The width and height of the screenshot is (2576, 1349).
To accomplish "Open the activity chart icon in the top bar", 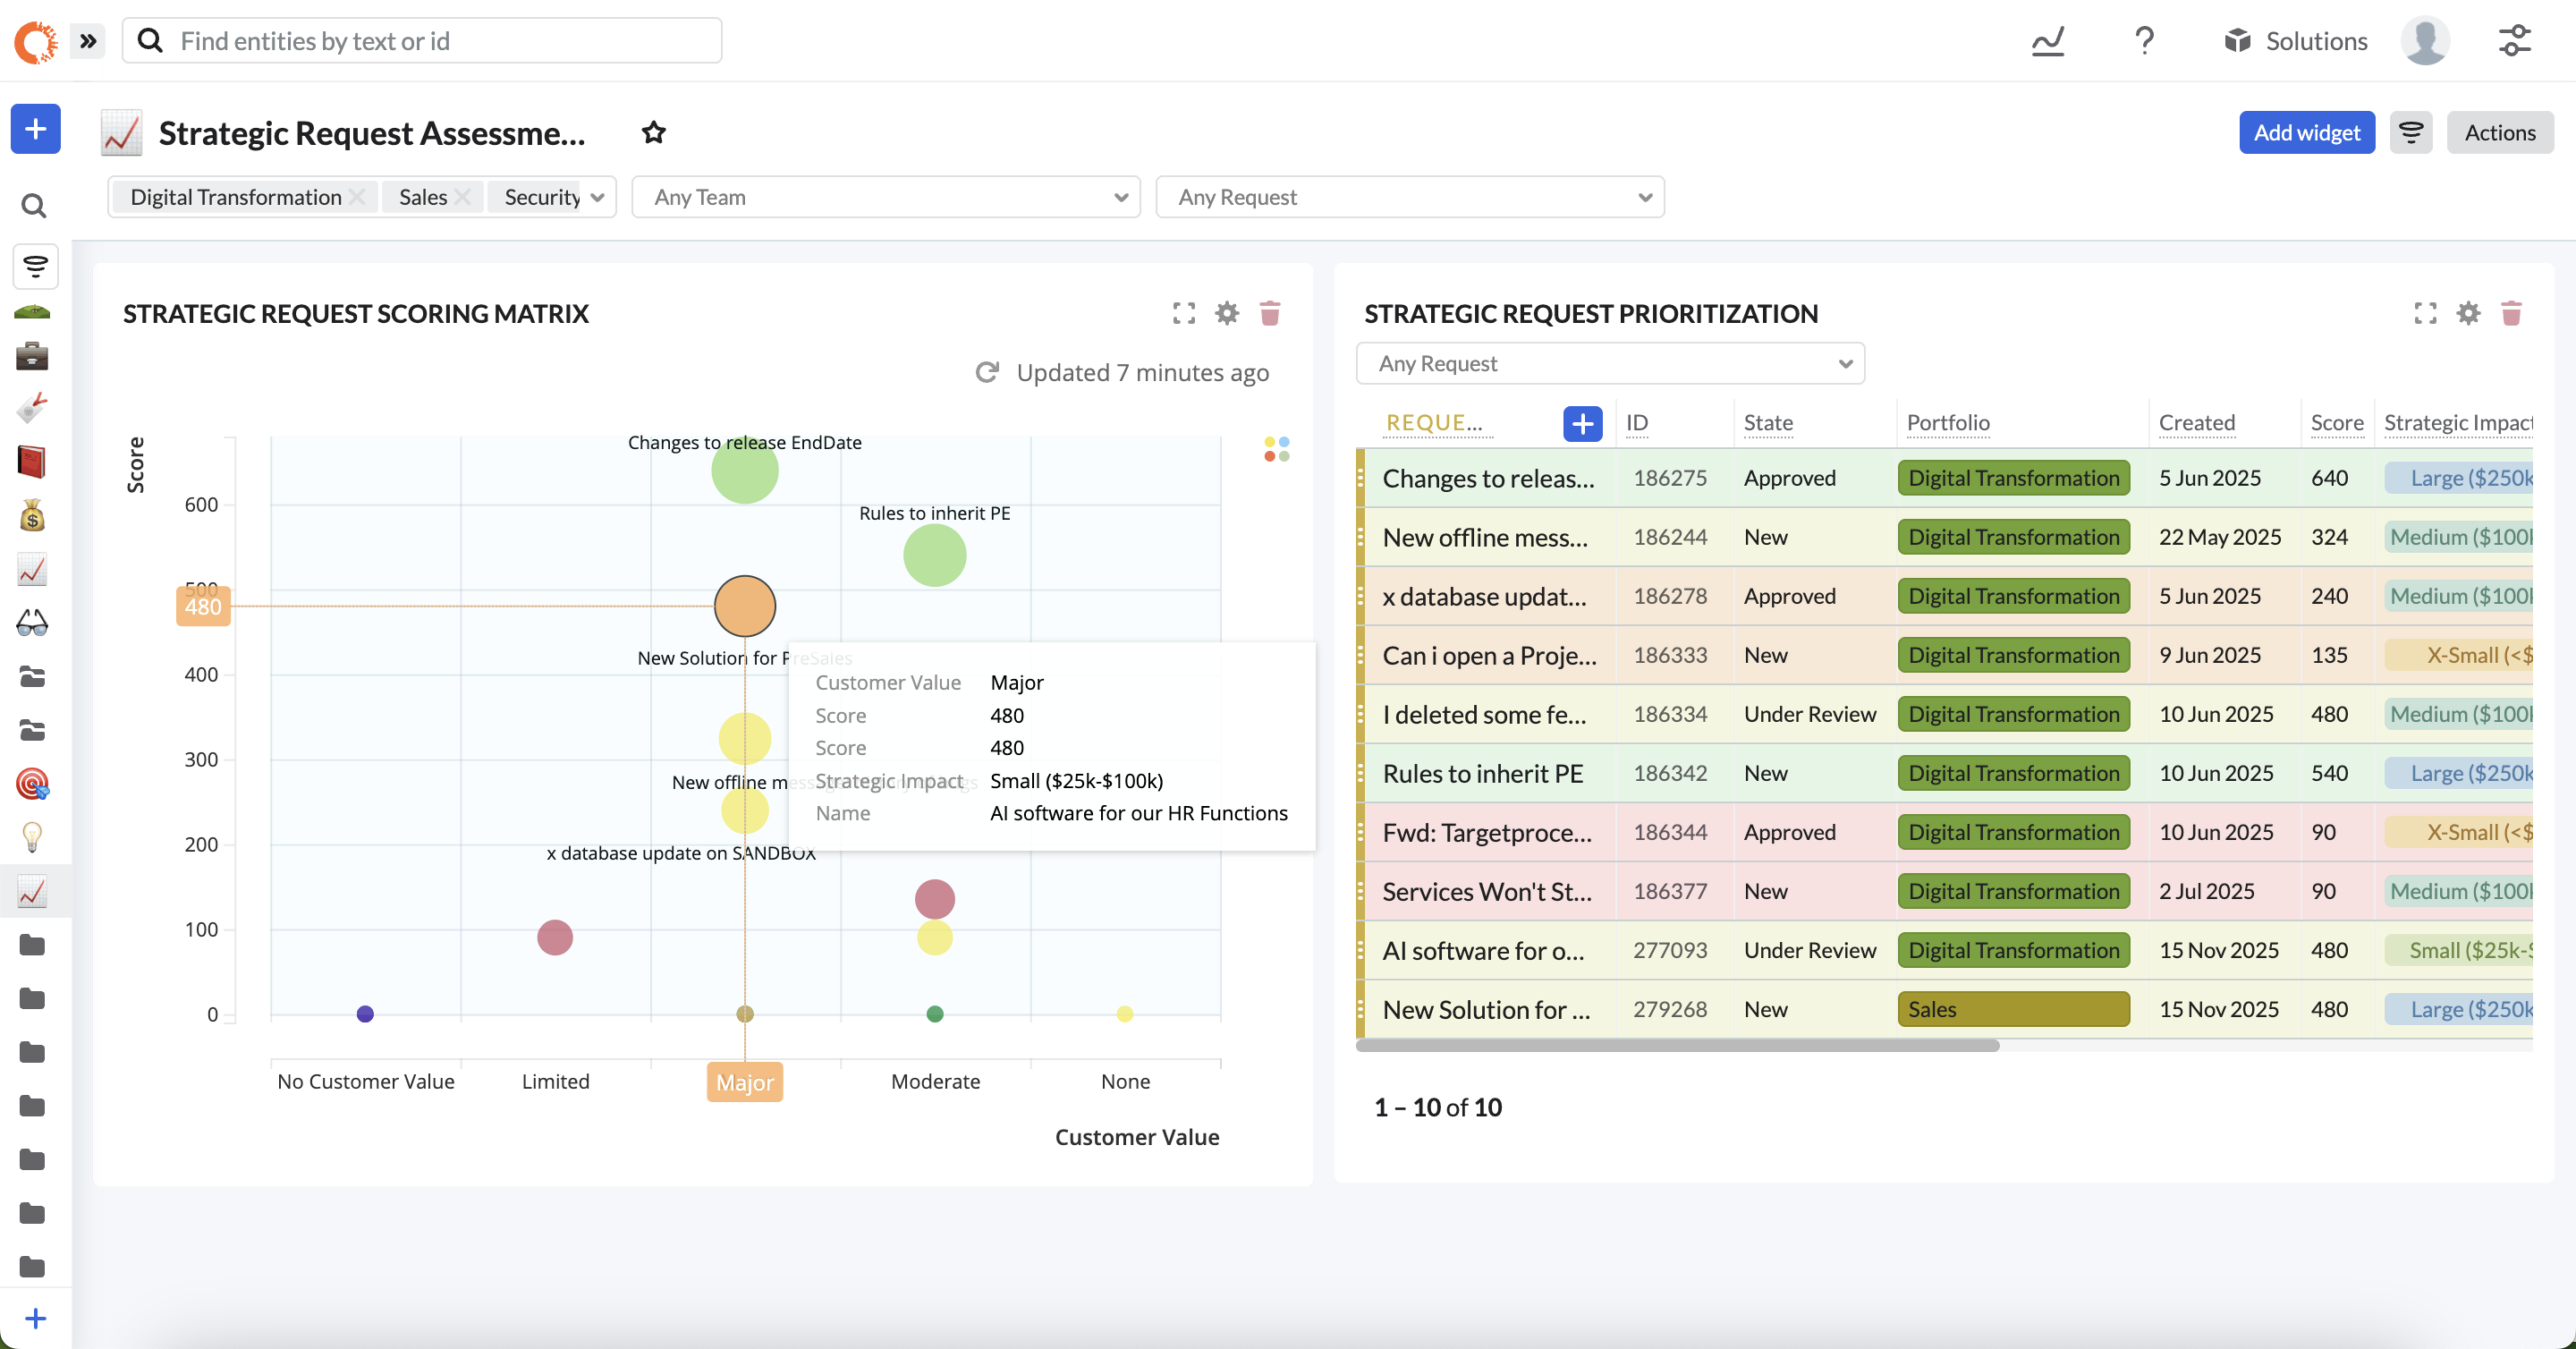I will pyautogui.click(x=2047, y=41).
